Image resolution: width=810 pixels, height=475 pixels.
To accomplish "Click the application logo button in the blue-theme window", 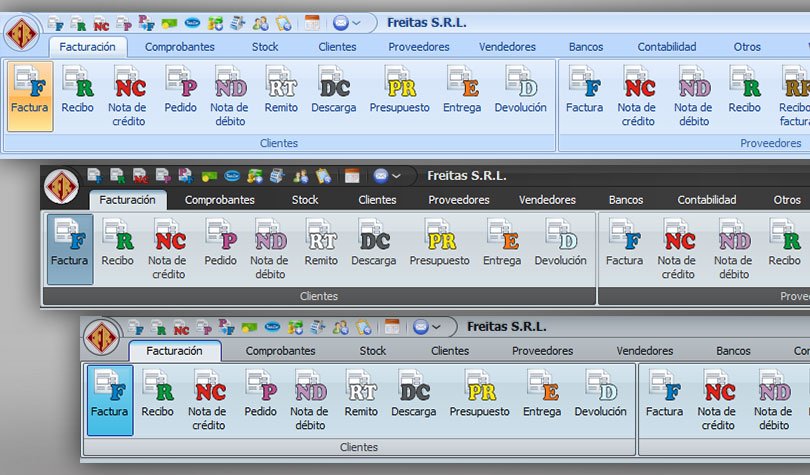I will pos(22,34).
